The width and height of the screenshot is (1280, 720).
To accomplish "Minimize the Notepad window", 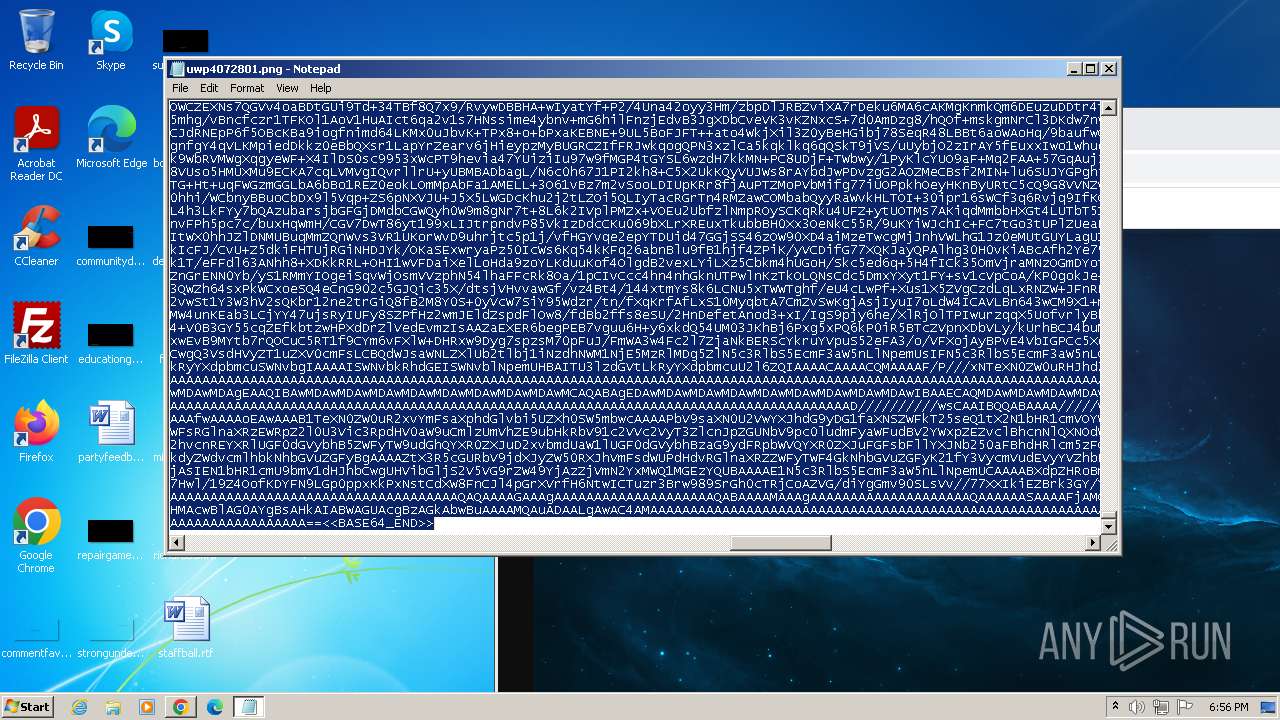I will 1074,69.
